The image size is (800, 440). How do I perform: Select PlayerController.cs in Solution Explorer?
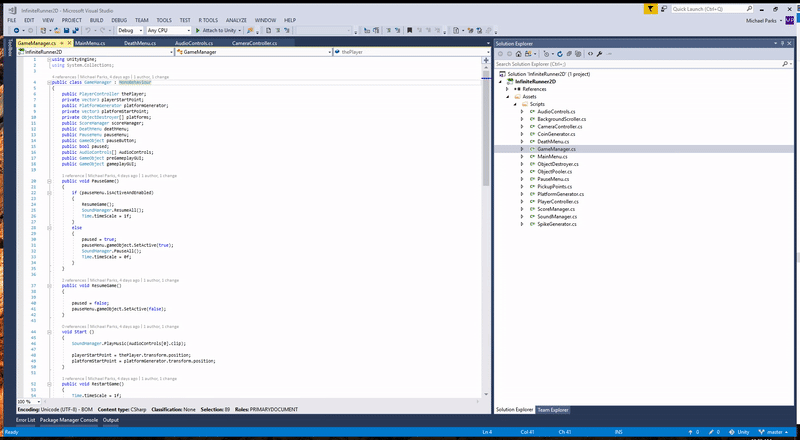point(558,201)
